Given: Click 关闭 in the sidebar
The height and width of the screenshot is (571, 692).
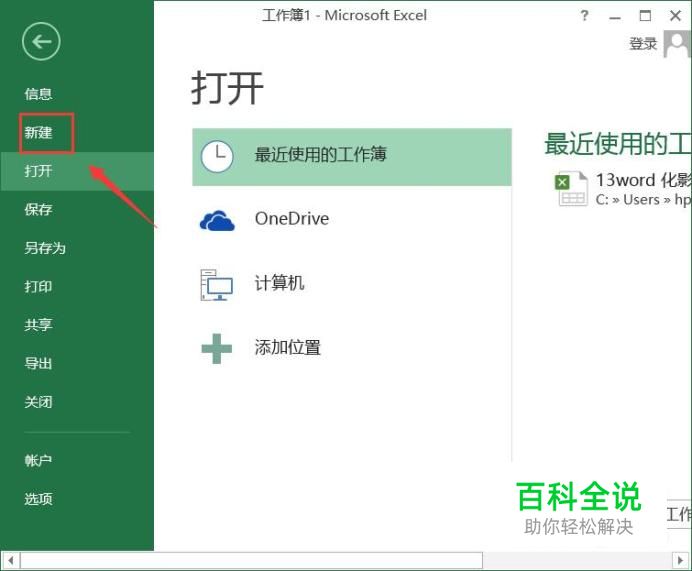Looking at the screenshot, I should coord(38,402).
